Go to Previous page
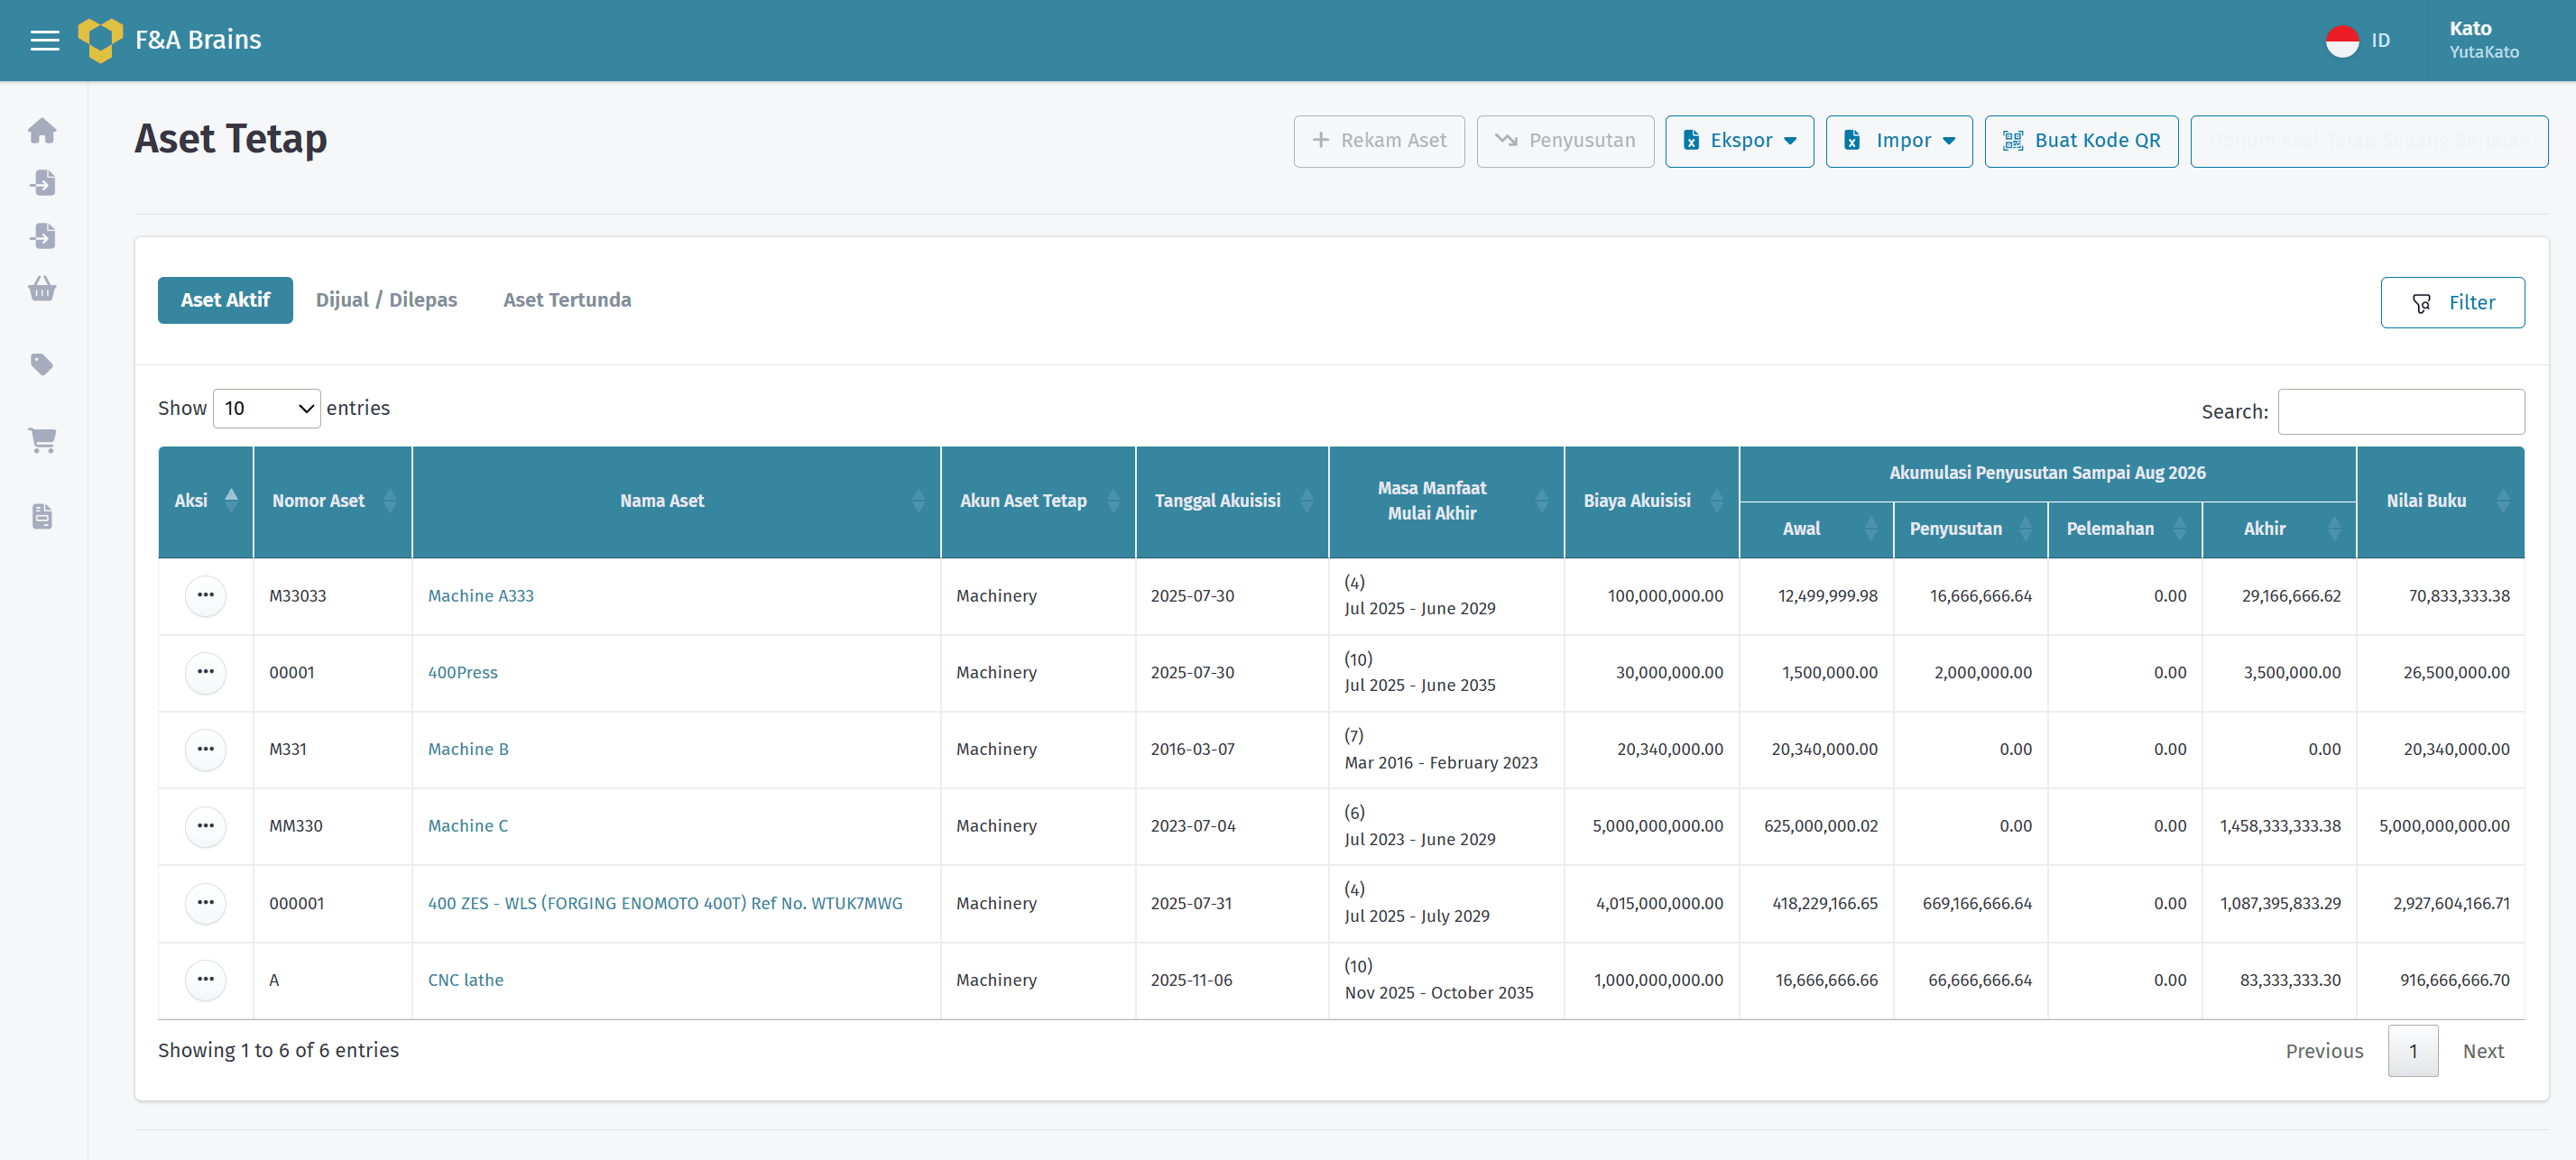The height and width of the screenshot is (1160, 2576). point(2324,1050)
